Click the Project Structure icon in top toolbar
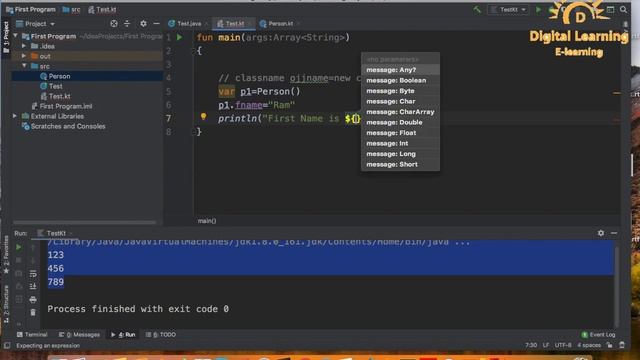 [610, 9]
